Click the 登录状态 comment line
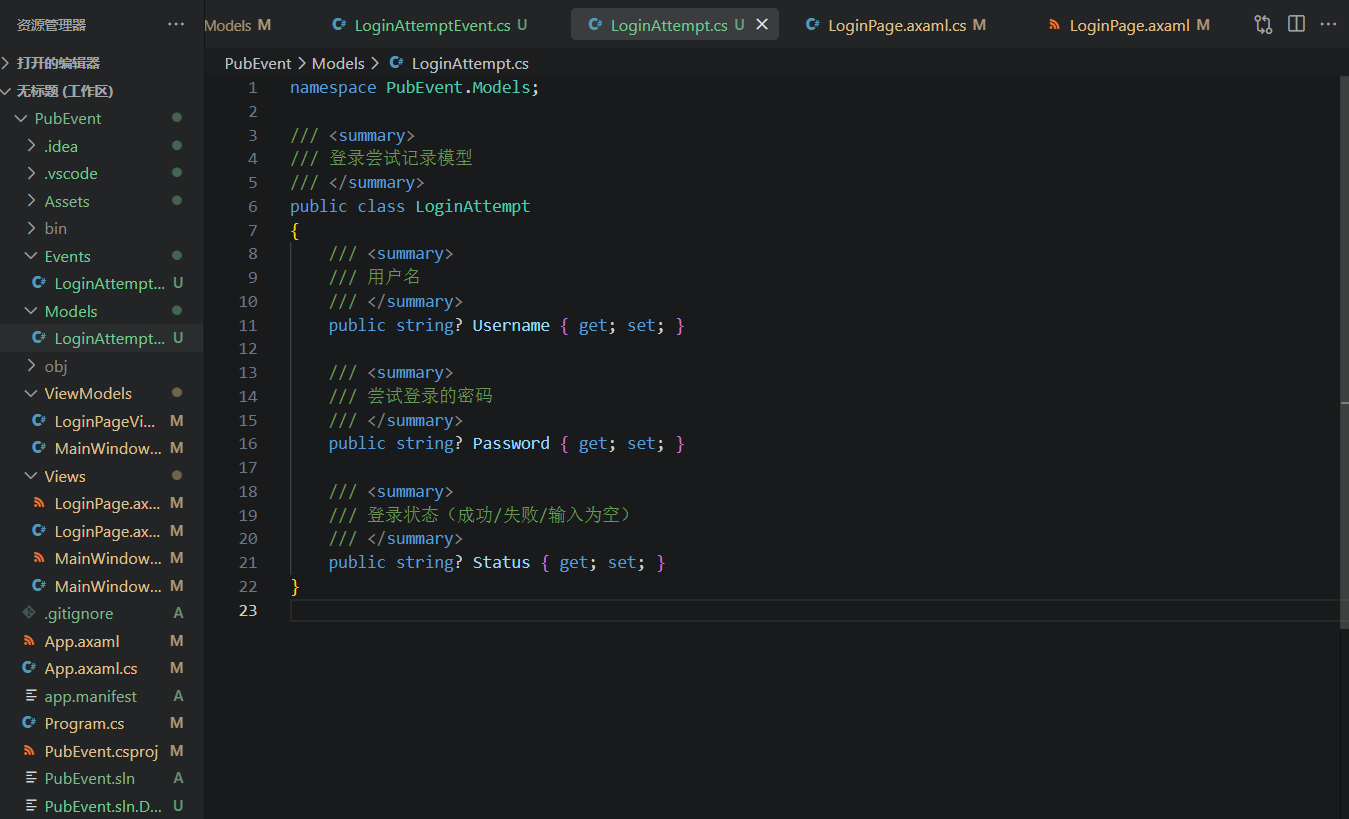The width and height of the screenshot is (1349, 819). (x=483, y=515)
